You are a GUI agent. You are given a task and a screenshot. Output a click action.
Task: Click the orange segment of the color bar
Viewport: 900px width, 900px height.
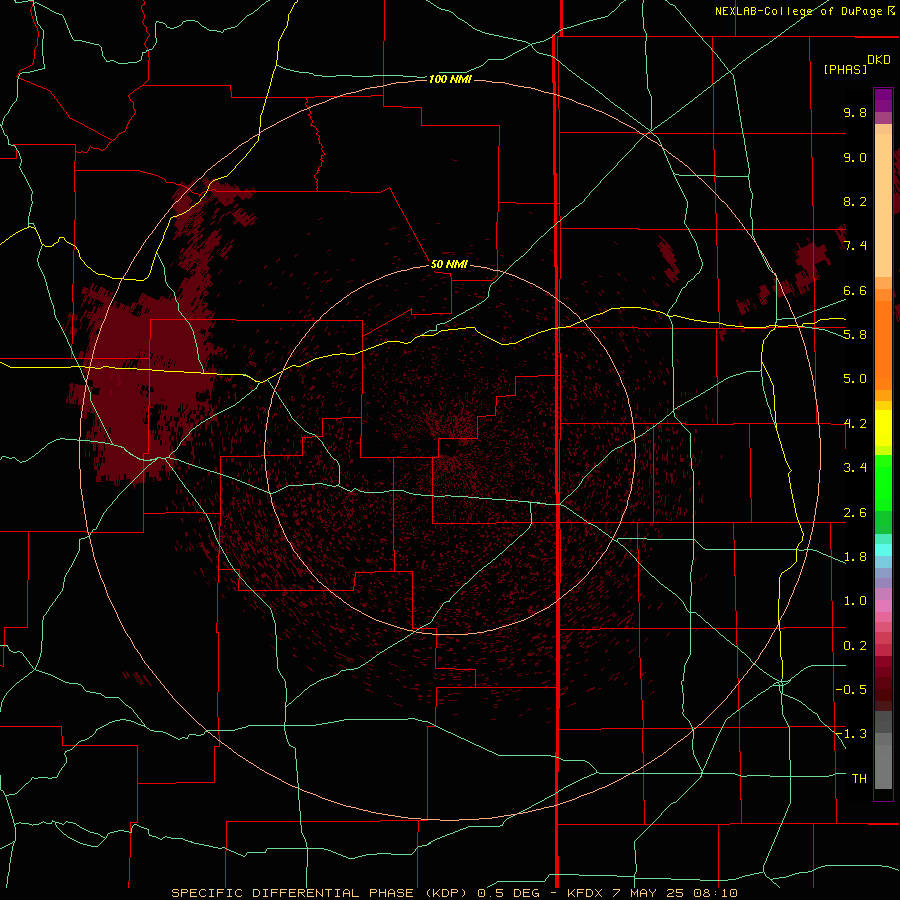pyautogui.click(x=883, y=346)
